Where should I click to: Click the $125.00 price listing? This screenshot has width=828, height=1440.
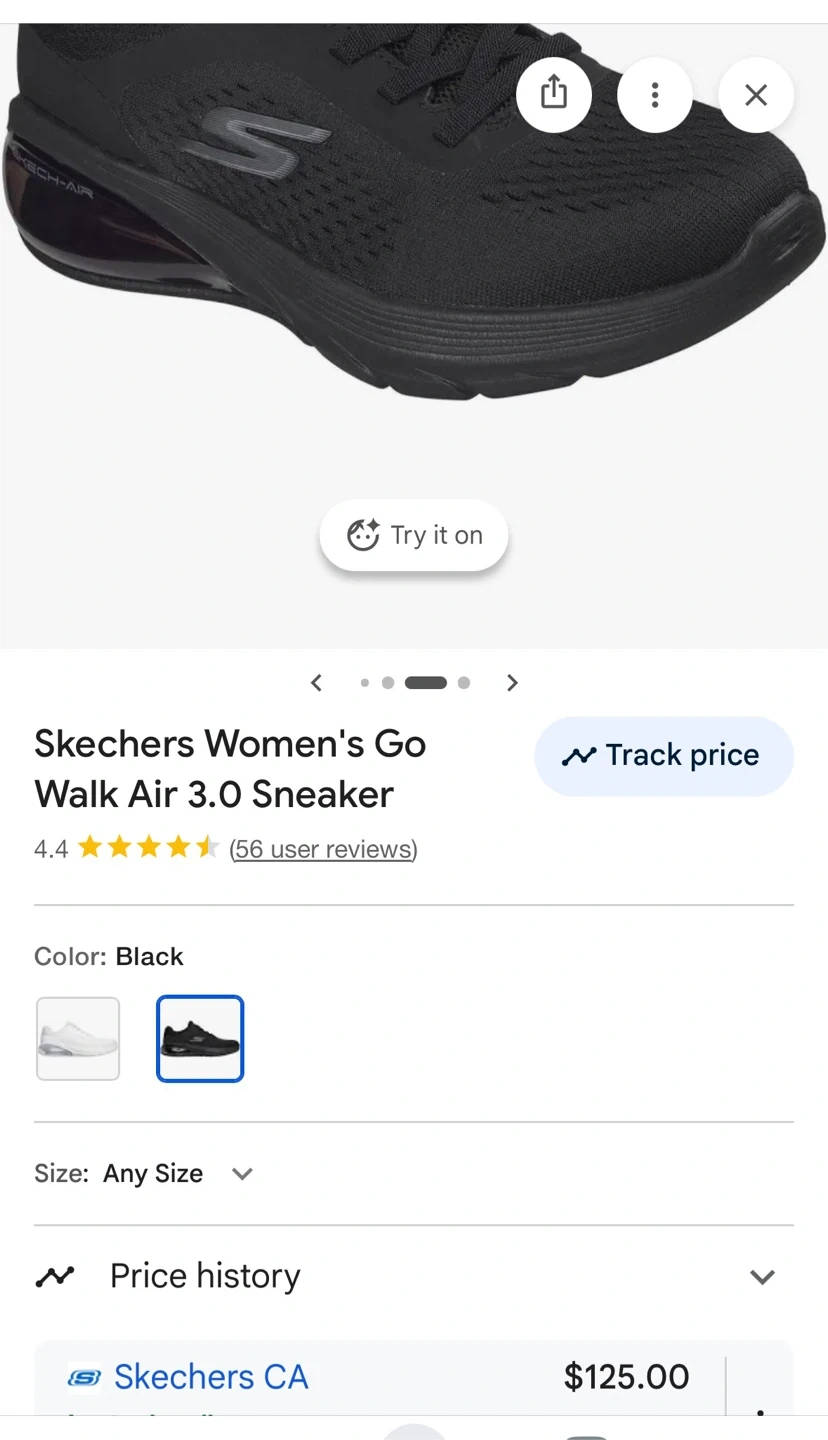(x=626, y=1377)
